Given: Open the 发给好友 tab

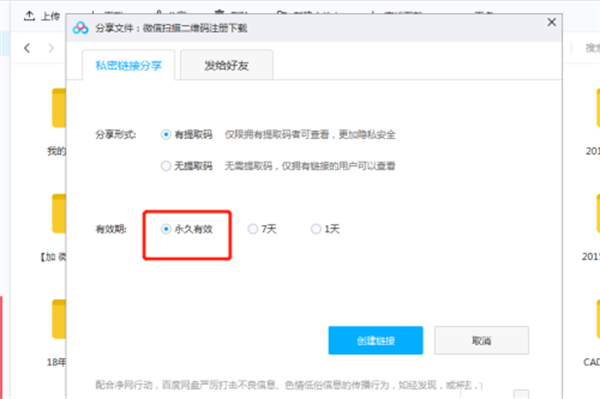Looking at the screenshot, I should (x=227, y=65).
